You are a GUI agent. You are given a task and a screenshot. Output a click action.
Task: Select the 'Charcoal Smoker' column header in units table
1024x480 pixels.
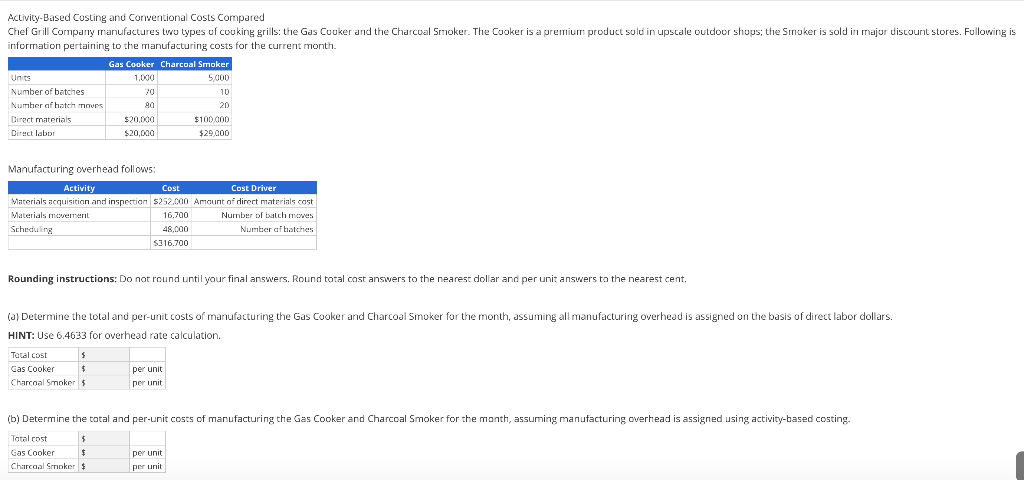[x=194, y=64]
